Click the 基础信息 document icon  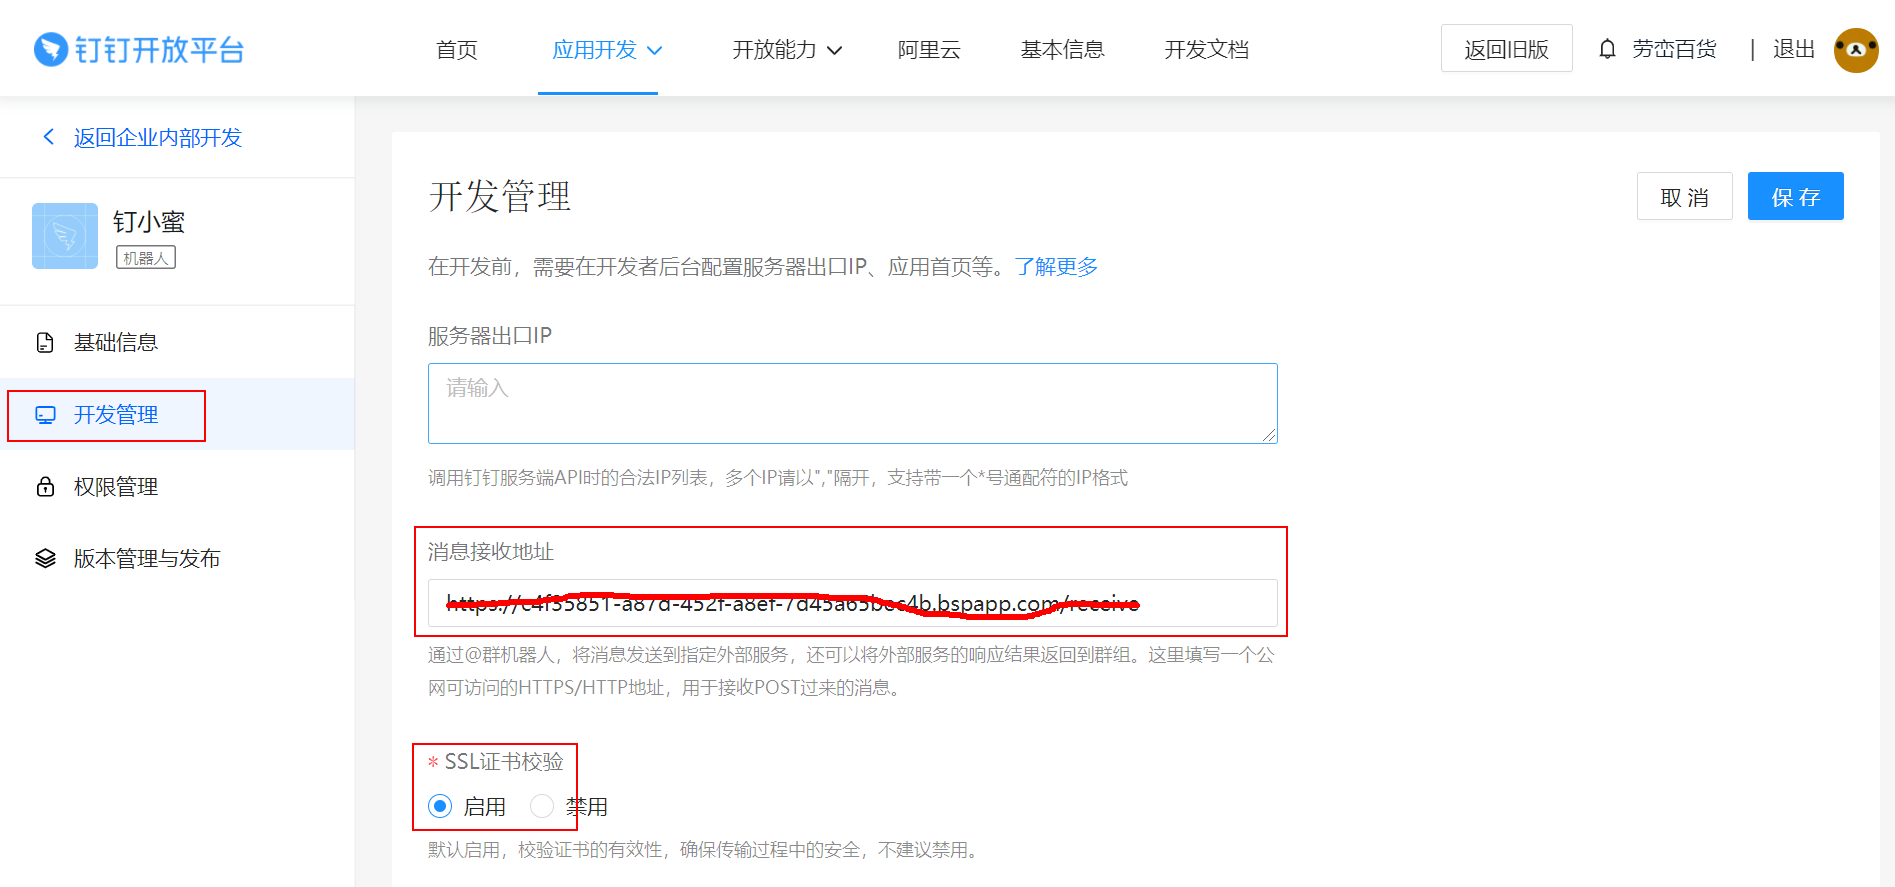point(45,343)
